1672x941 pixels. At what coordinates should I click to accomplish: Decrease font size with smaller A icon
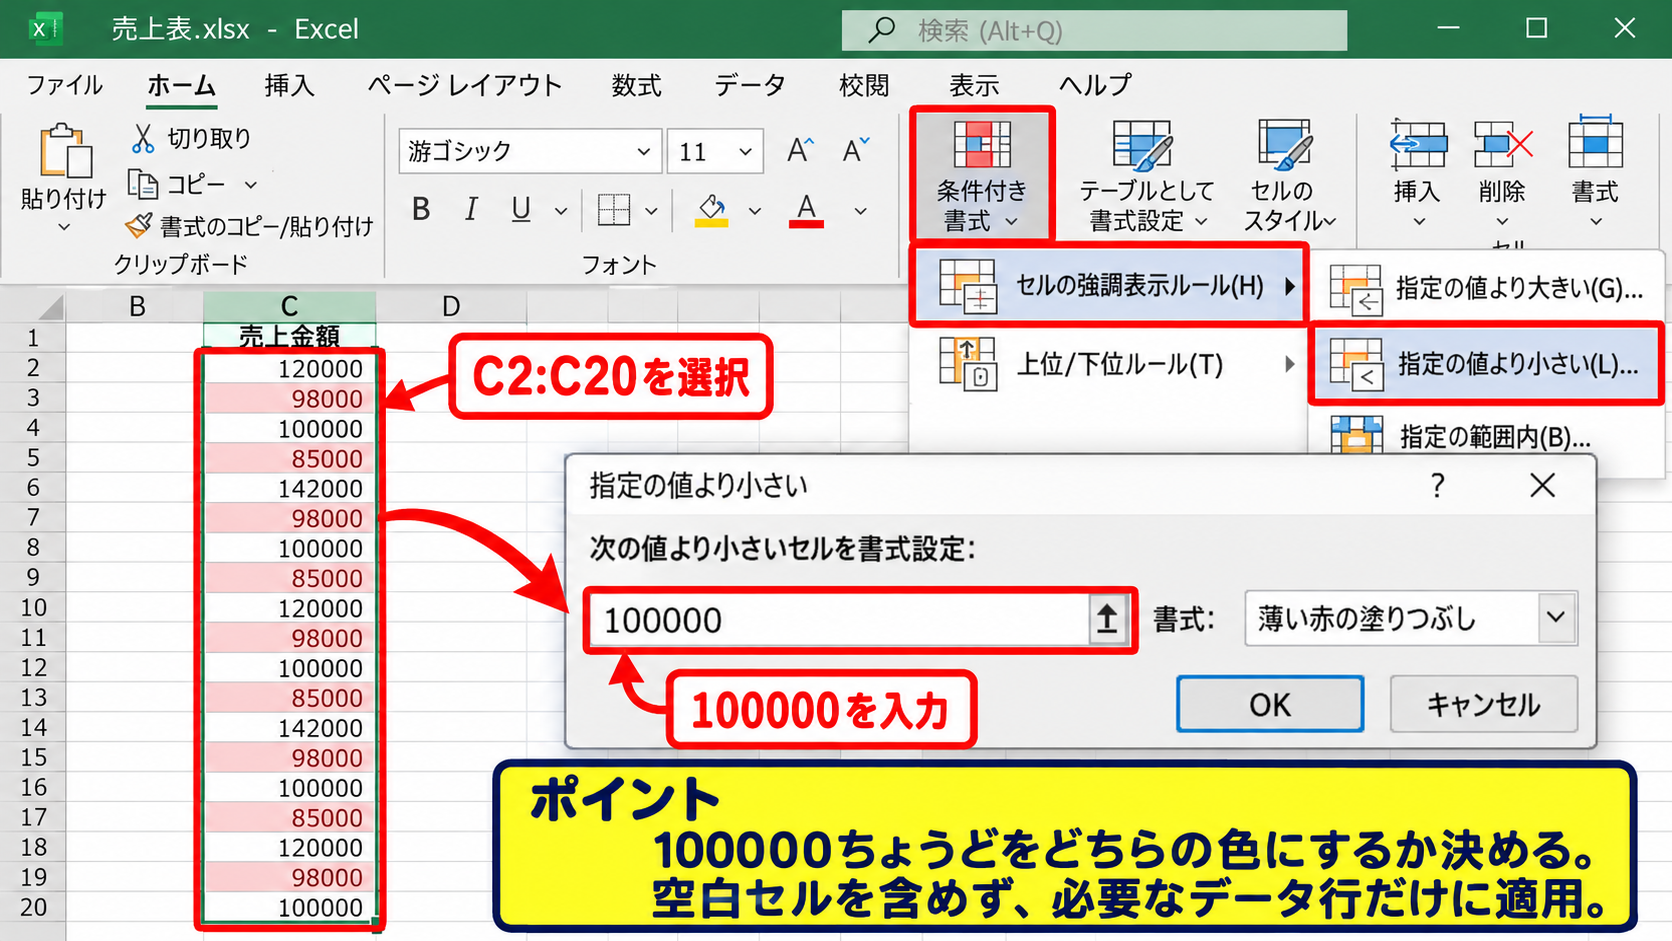856,151
